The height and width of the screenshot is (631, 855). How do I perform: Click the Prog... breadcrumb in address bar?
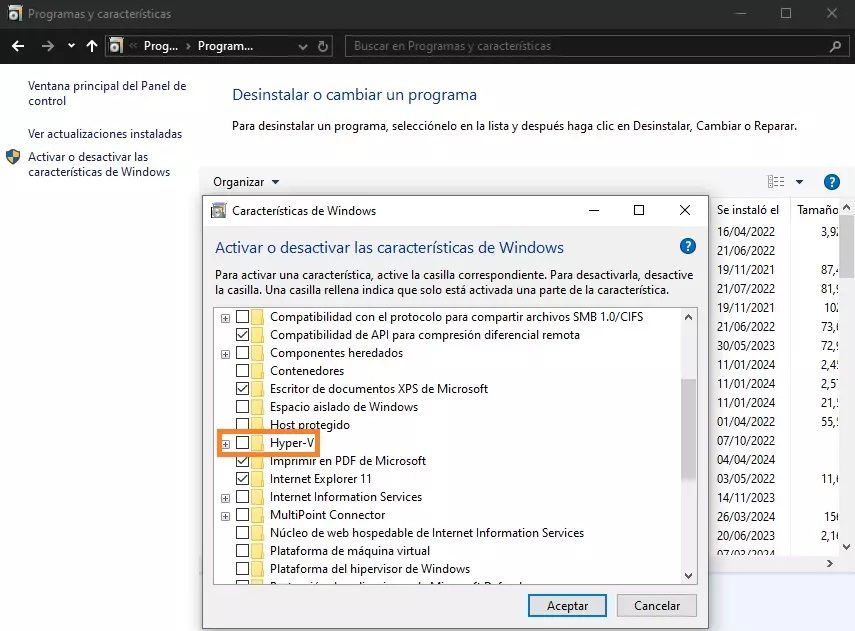tap(161, 46)
